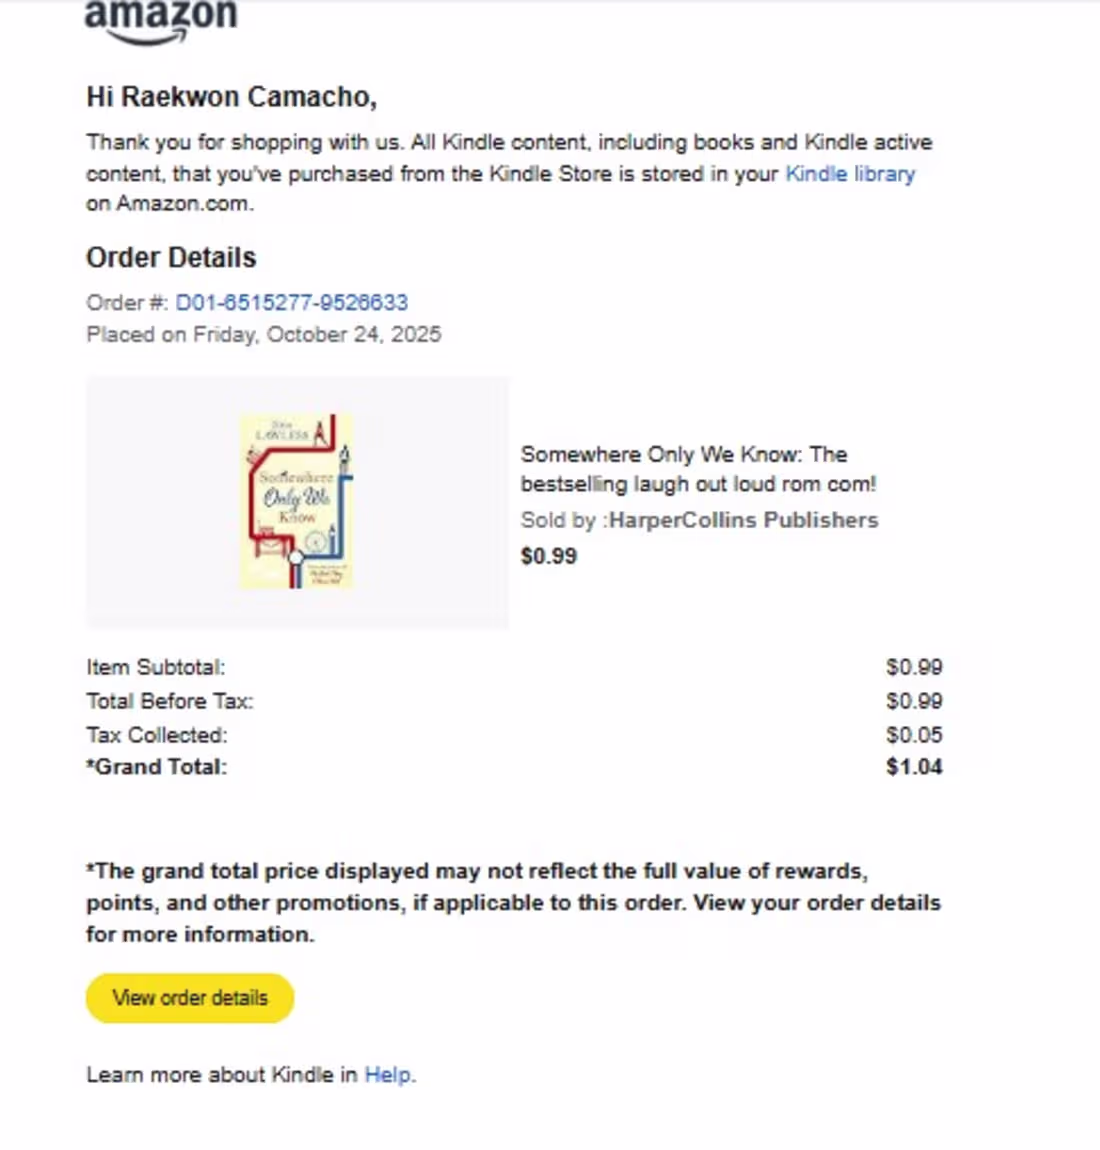Click the $0.99 price under the book title
1100x1150 pixels.
click(x=549, y=556)
